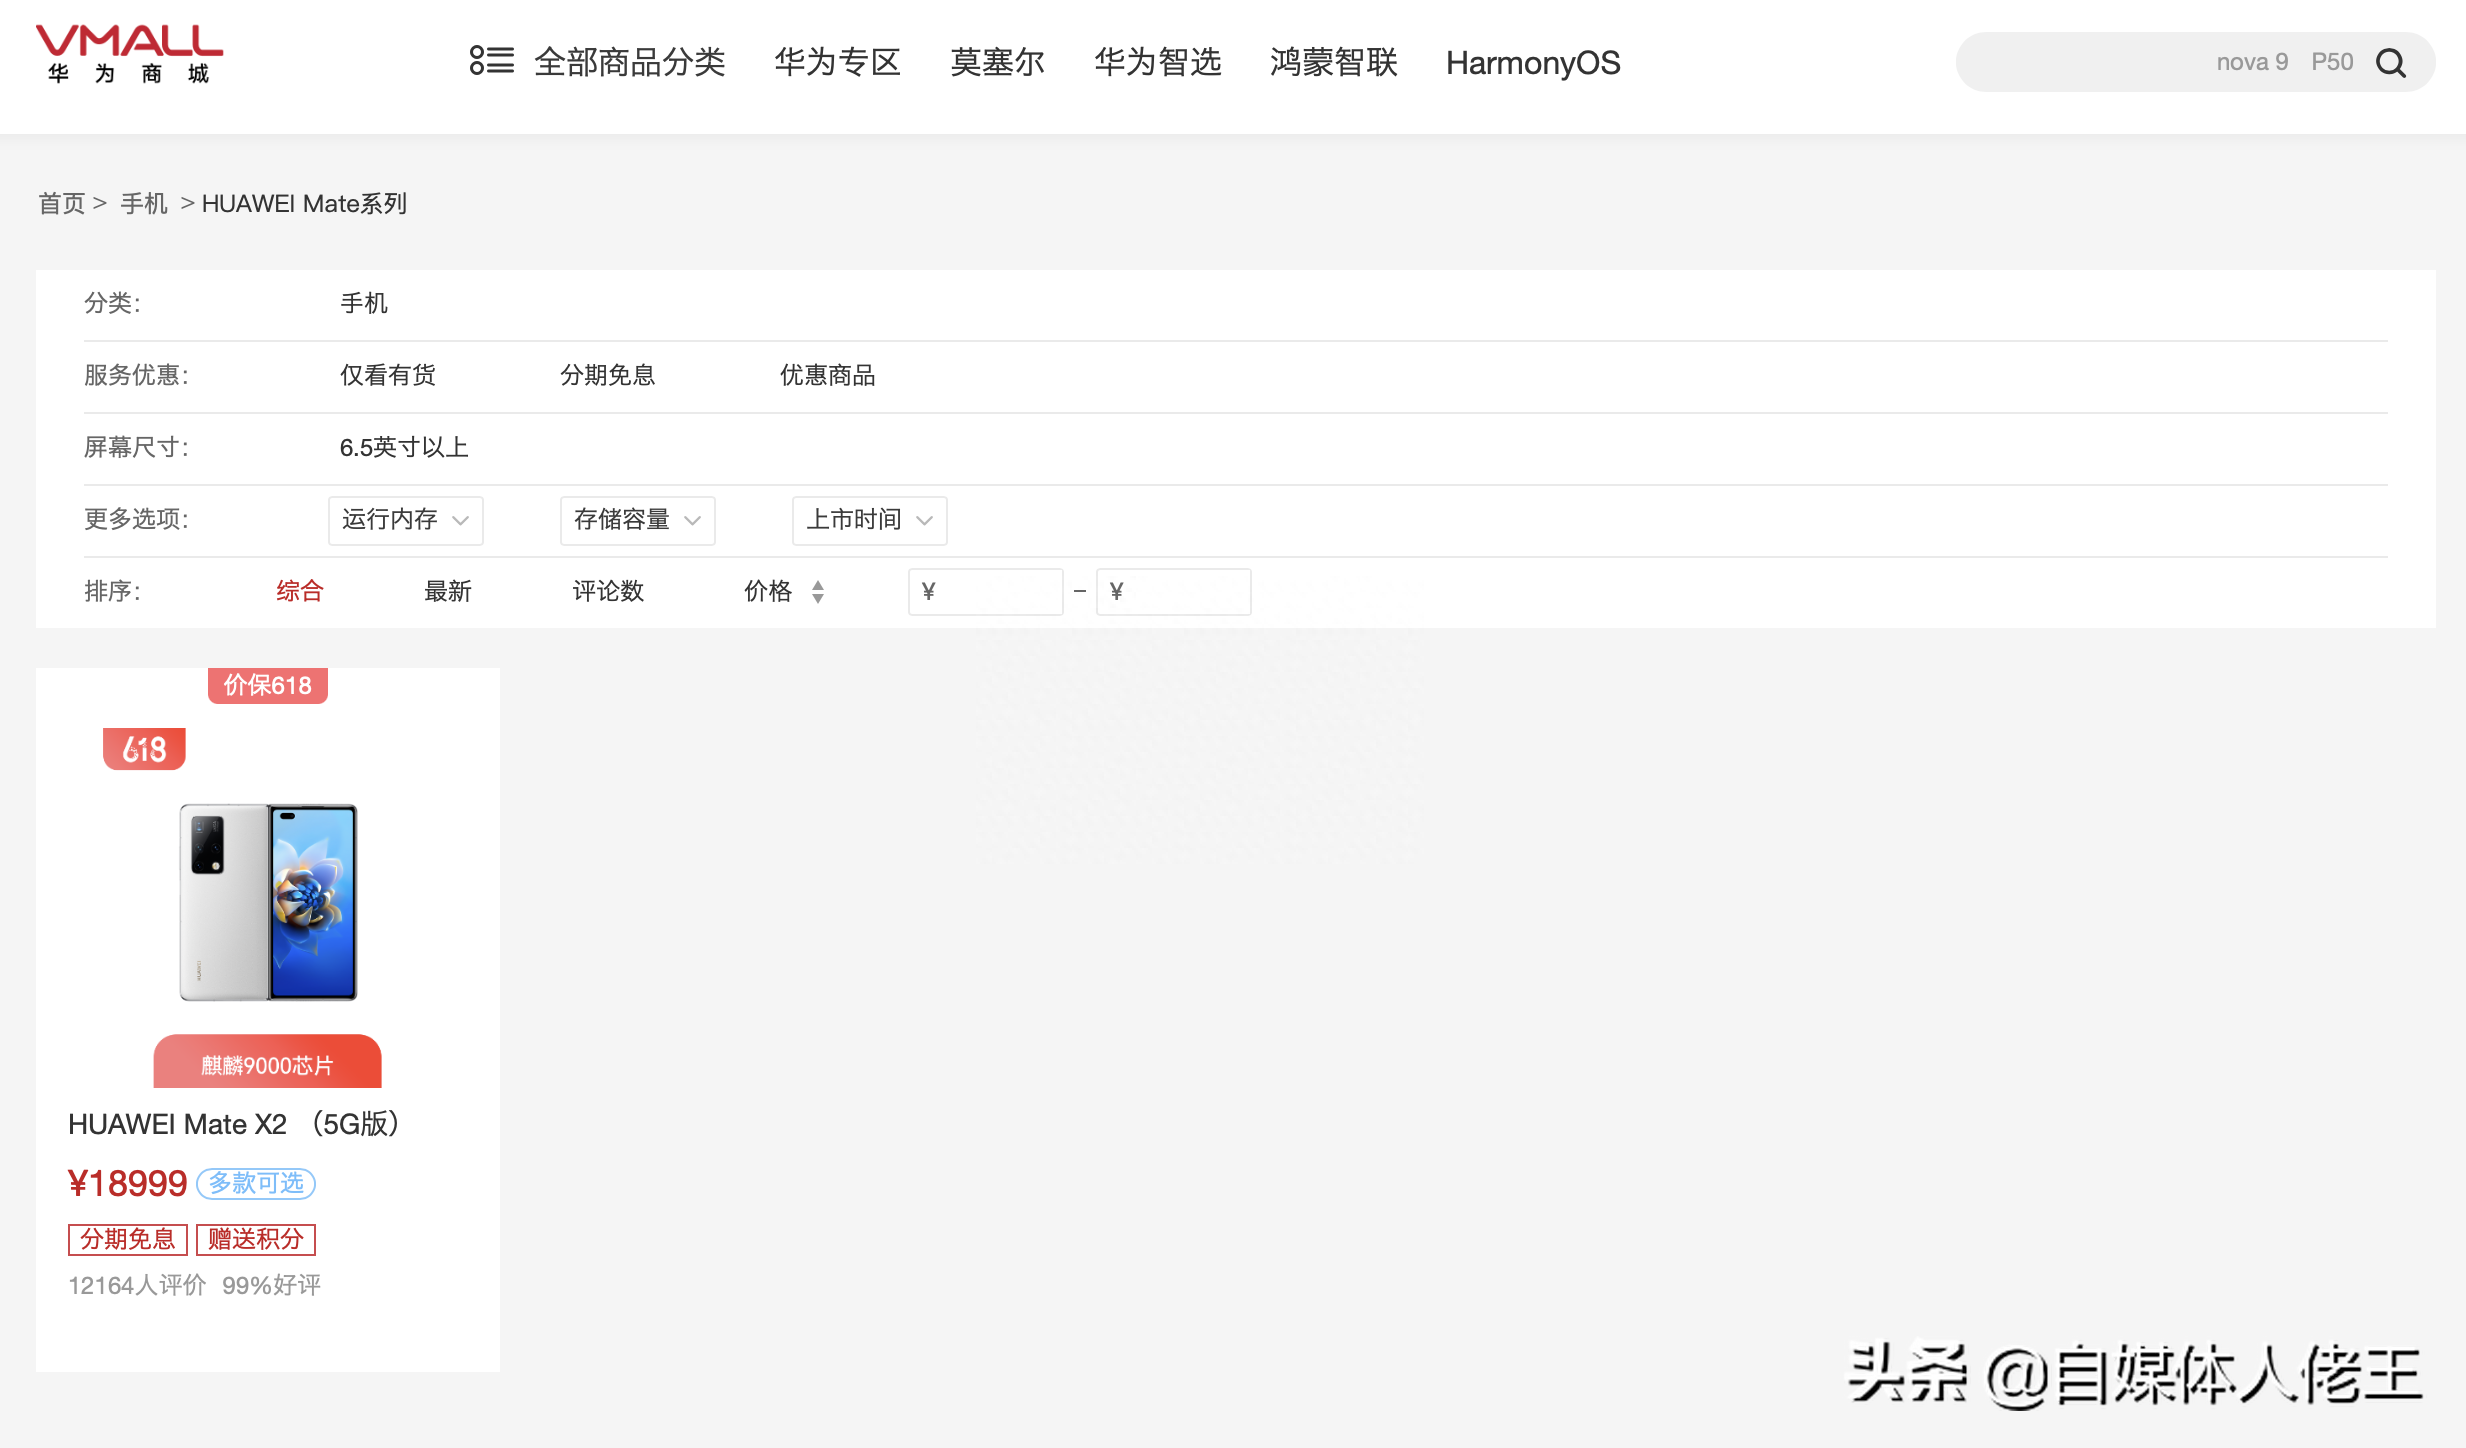Select the 华为专区 nav item
Image resolution: width=2466 pixels, height=1448 pixels.
click(x=837, y=63)
